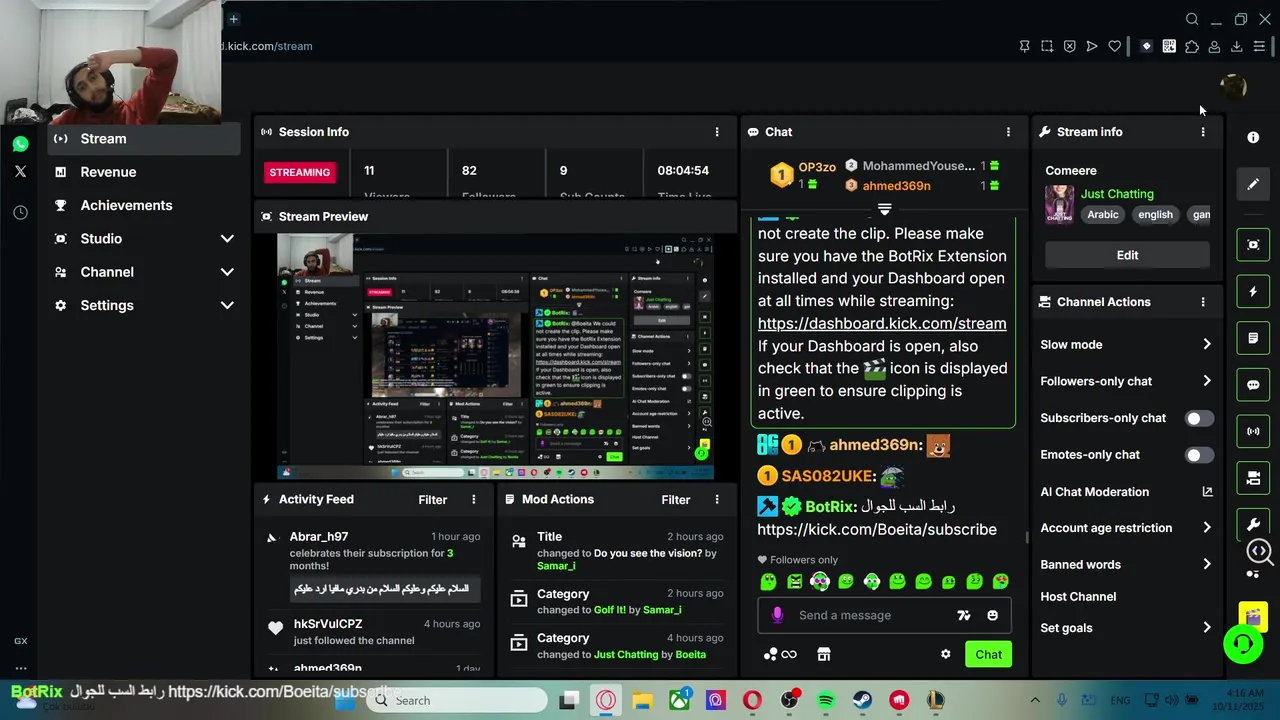
Task: Expand the chat leaderboard handle
Action: [x=884, y=209]
